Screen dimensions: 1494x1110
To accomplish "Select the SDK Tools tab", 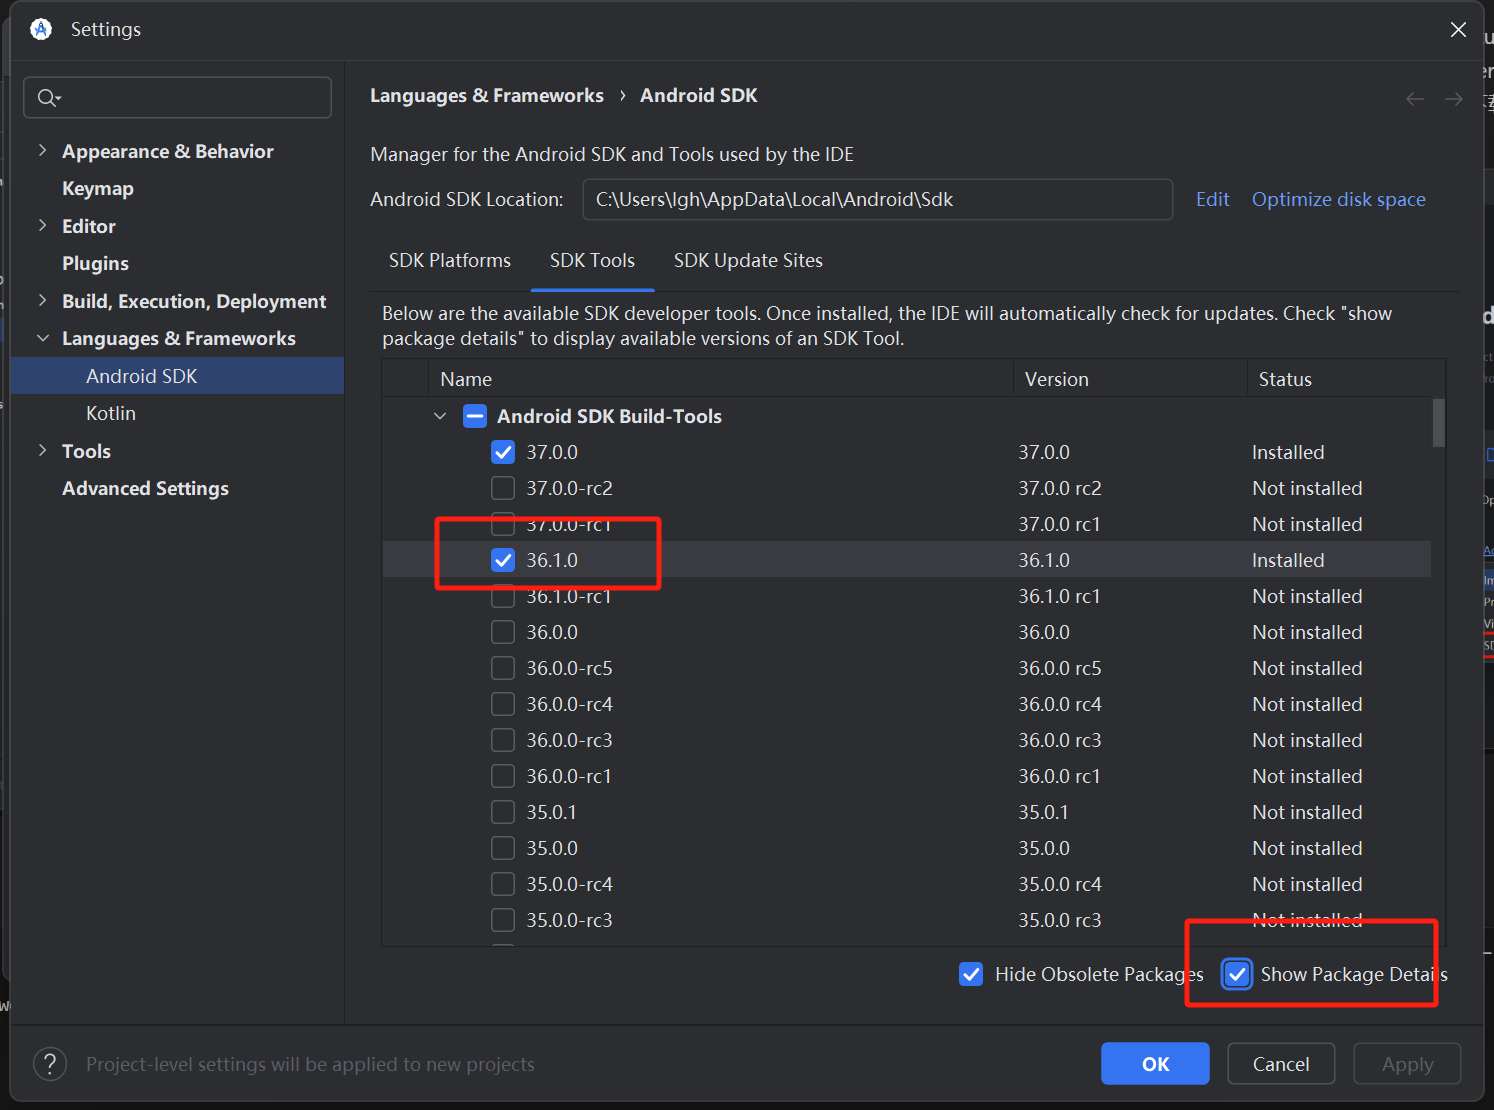I will (x=592, y=260).
